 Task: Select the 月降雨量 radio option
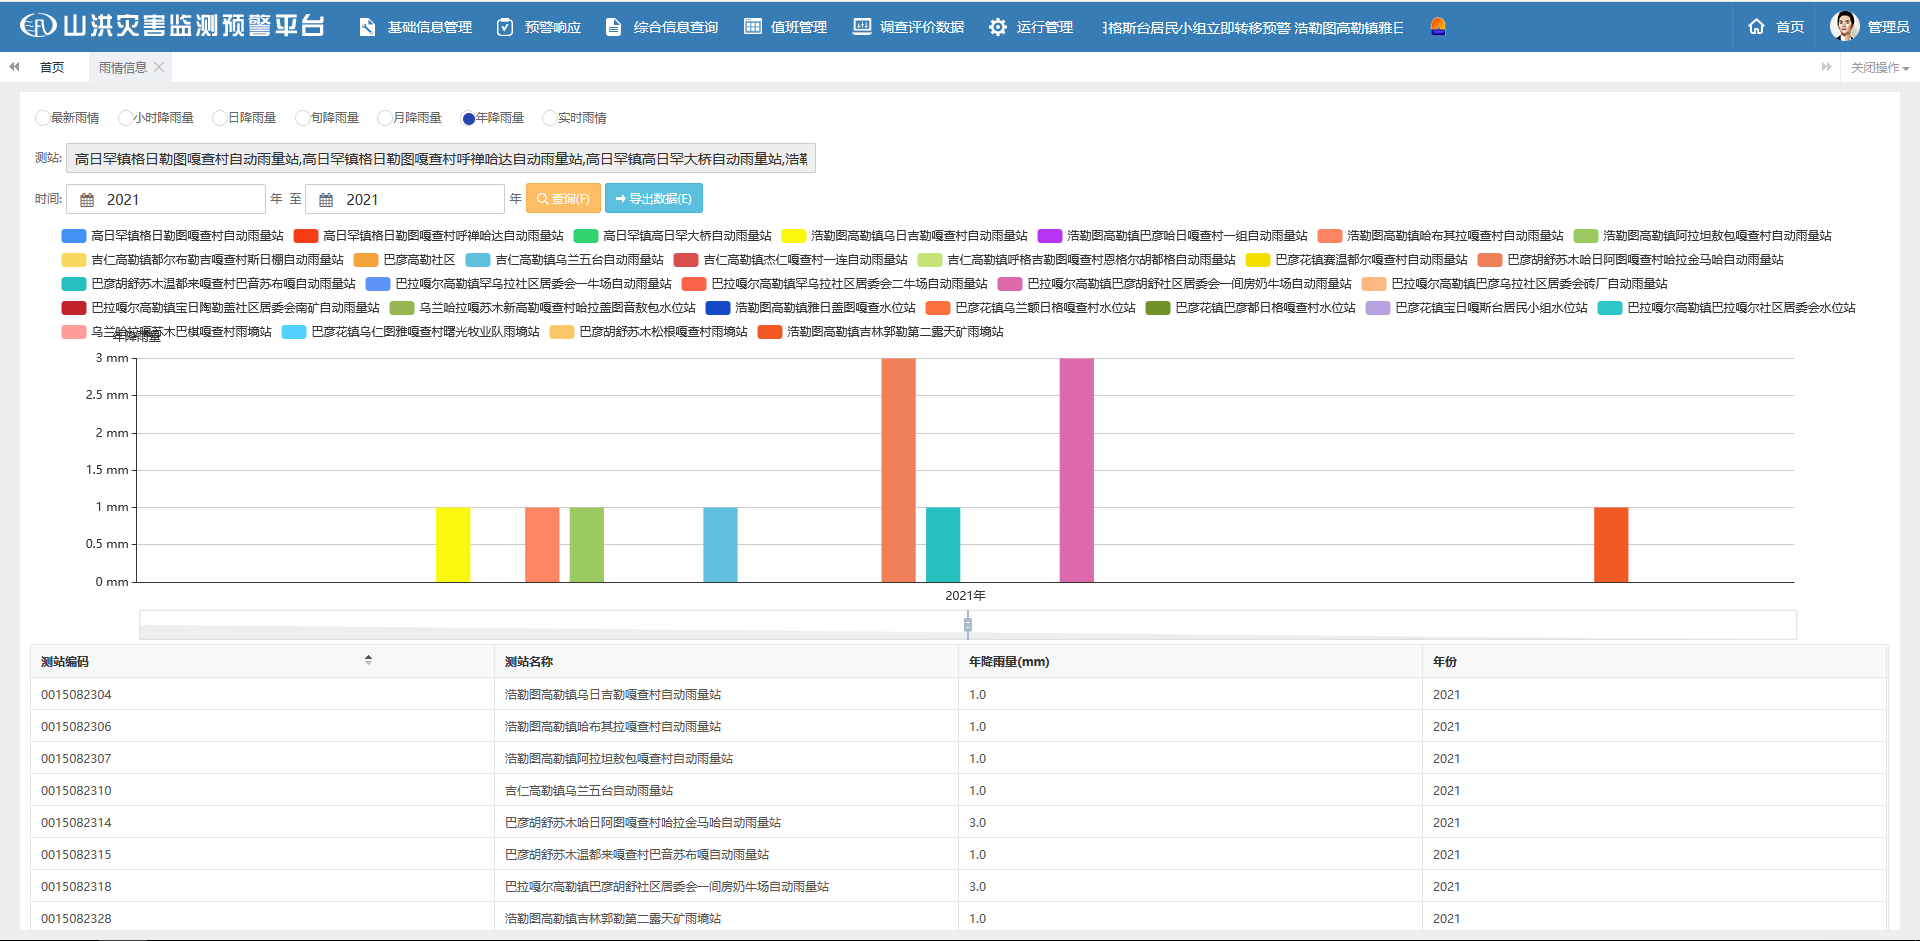pyautogui.click(x=385, y=118)
